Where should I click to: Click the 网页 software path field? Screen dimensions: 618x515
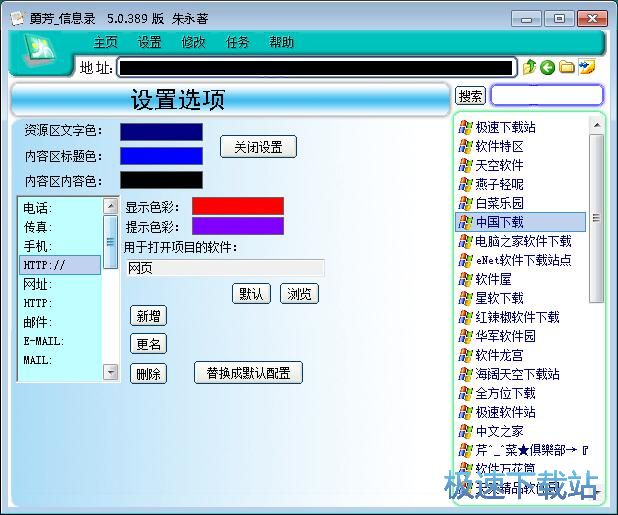[x=225, y=268]
